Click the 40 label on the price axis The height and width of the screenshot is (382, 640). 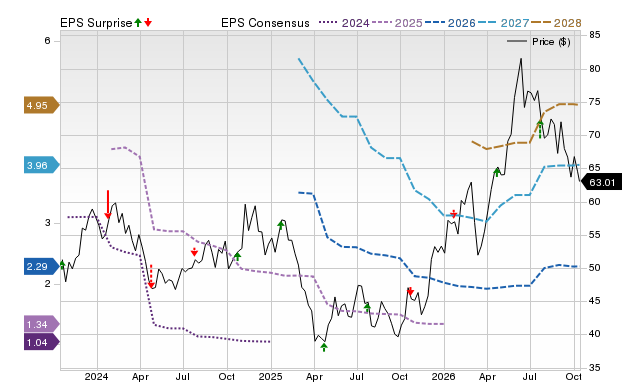pyautogui.click(x=594, y=334)
